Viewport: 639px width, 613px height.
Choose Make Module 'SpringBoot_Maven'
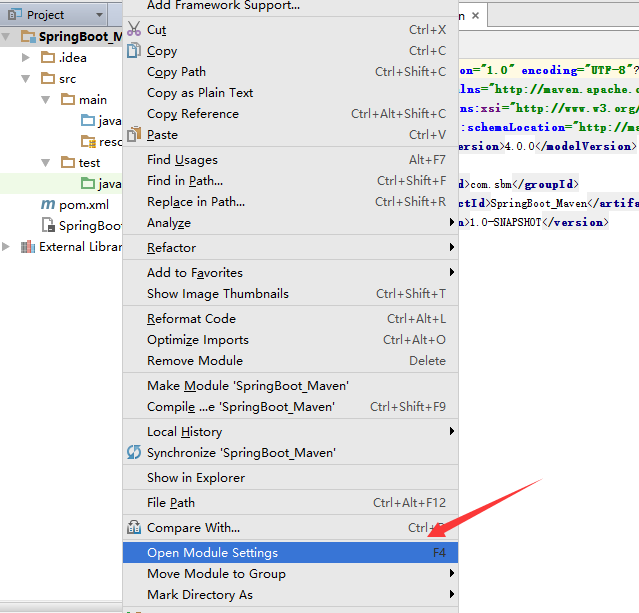click(x=290, y=385)
